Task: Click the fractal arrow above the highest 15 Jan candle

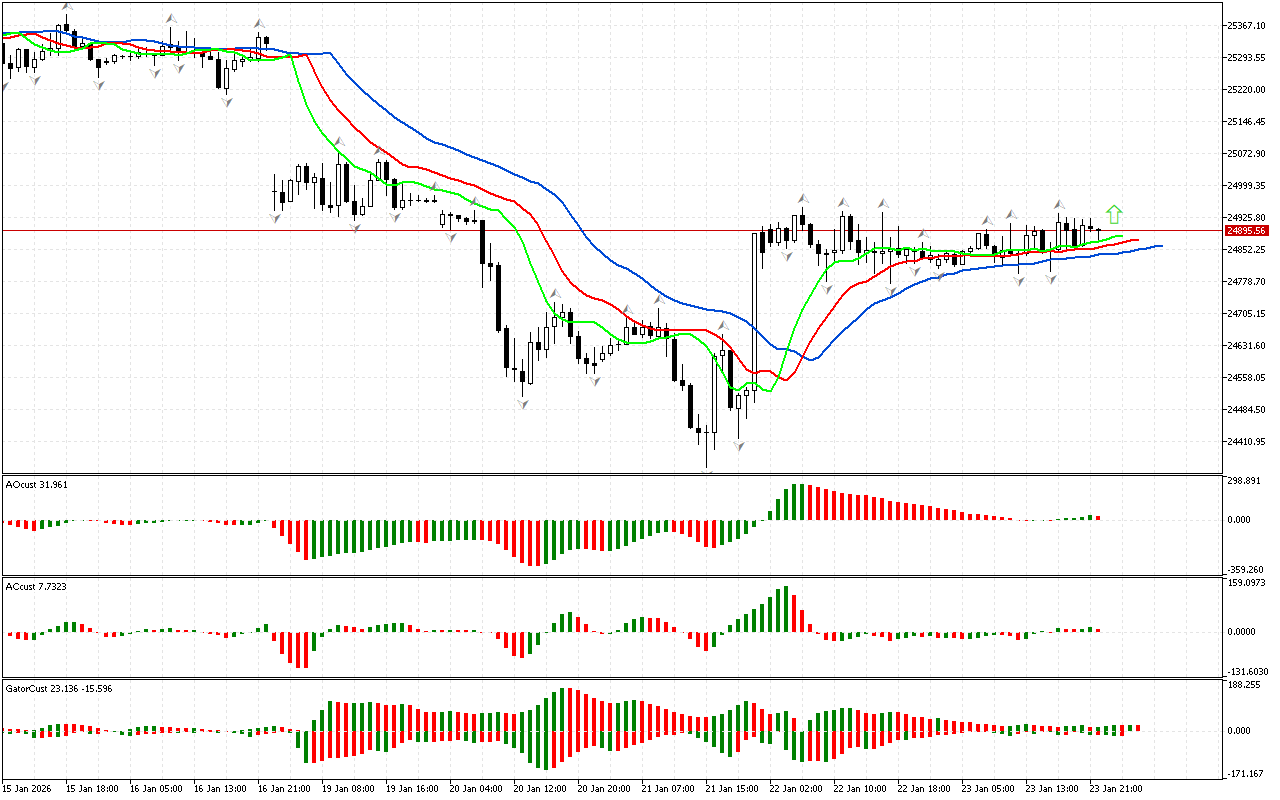Action: pyautogui.click(x=67, y=7)
